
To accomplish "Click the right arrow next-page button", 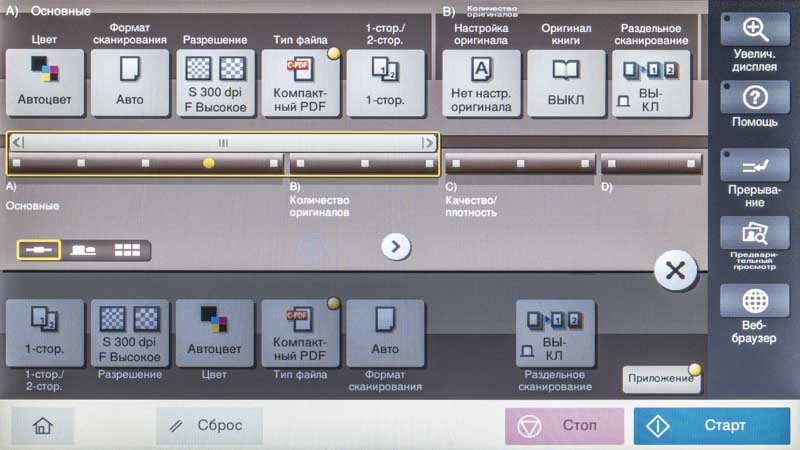I will 396,247.
